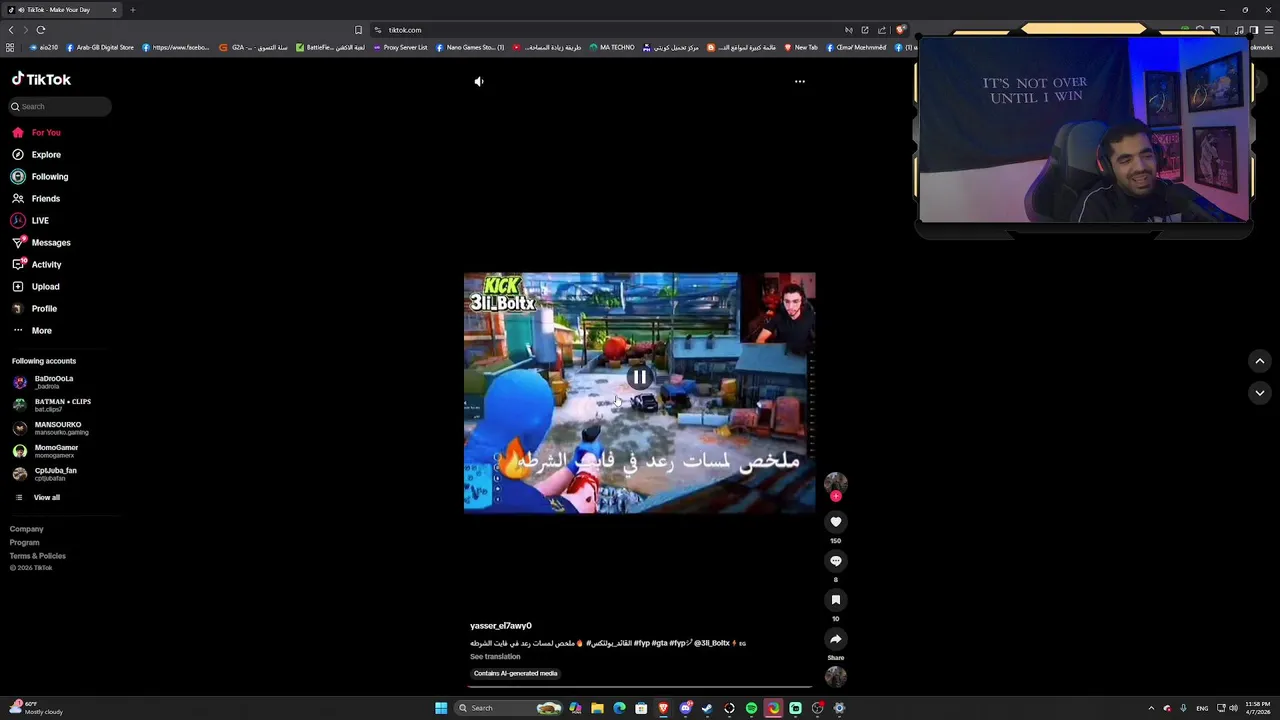1280x720 pixels.
Task: Open video three-dot options menu
Action: [x=800, y=82]
